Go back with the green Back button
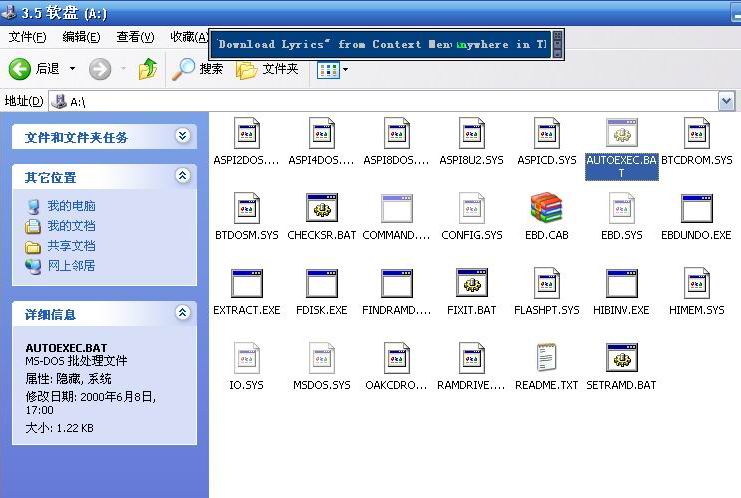 tap(34, 69)
